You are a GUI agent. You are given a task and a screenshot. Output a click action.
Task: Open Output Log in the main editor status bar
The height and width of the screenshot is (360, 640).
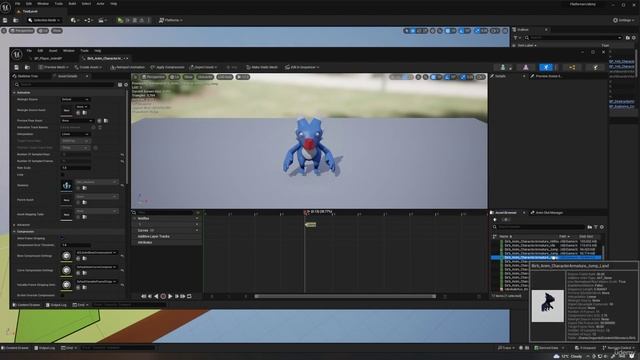[x=44, y=348]
